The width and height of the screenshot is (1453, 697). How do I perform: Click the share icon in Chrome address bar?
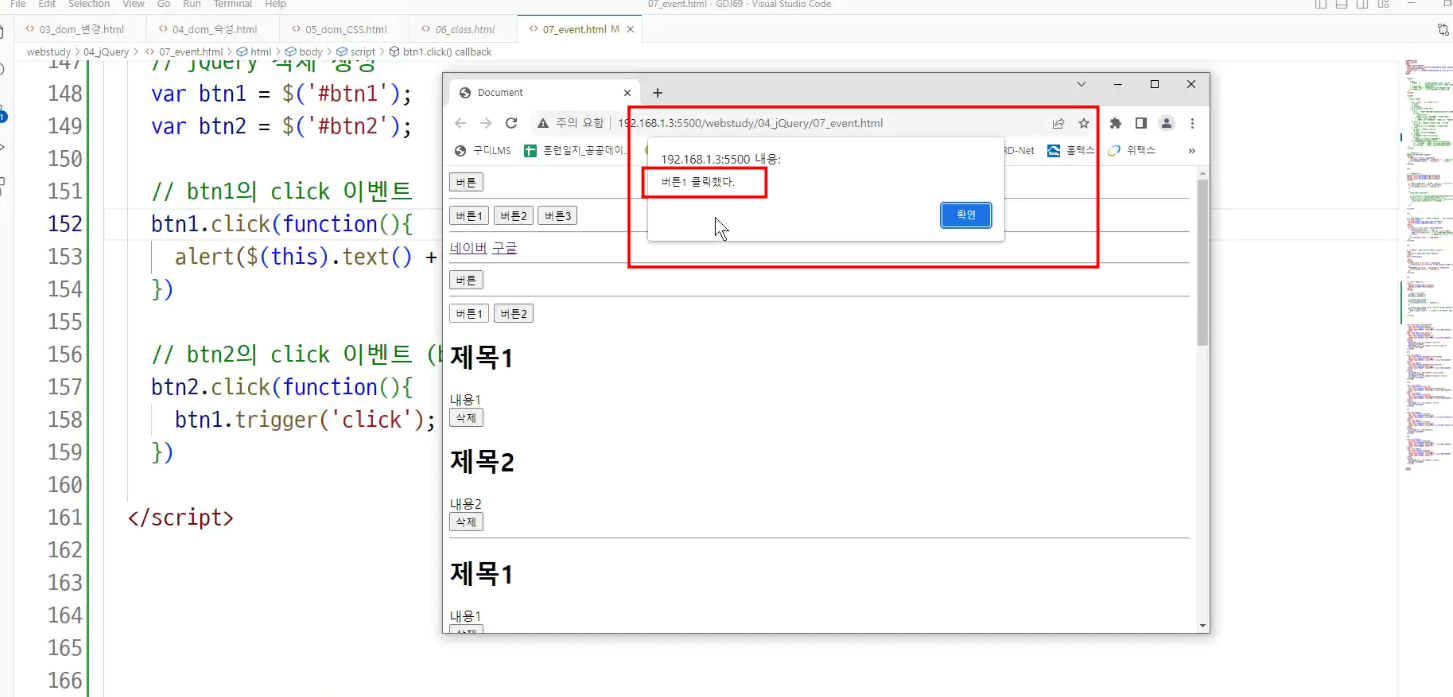coord(1058,124)
